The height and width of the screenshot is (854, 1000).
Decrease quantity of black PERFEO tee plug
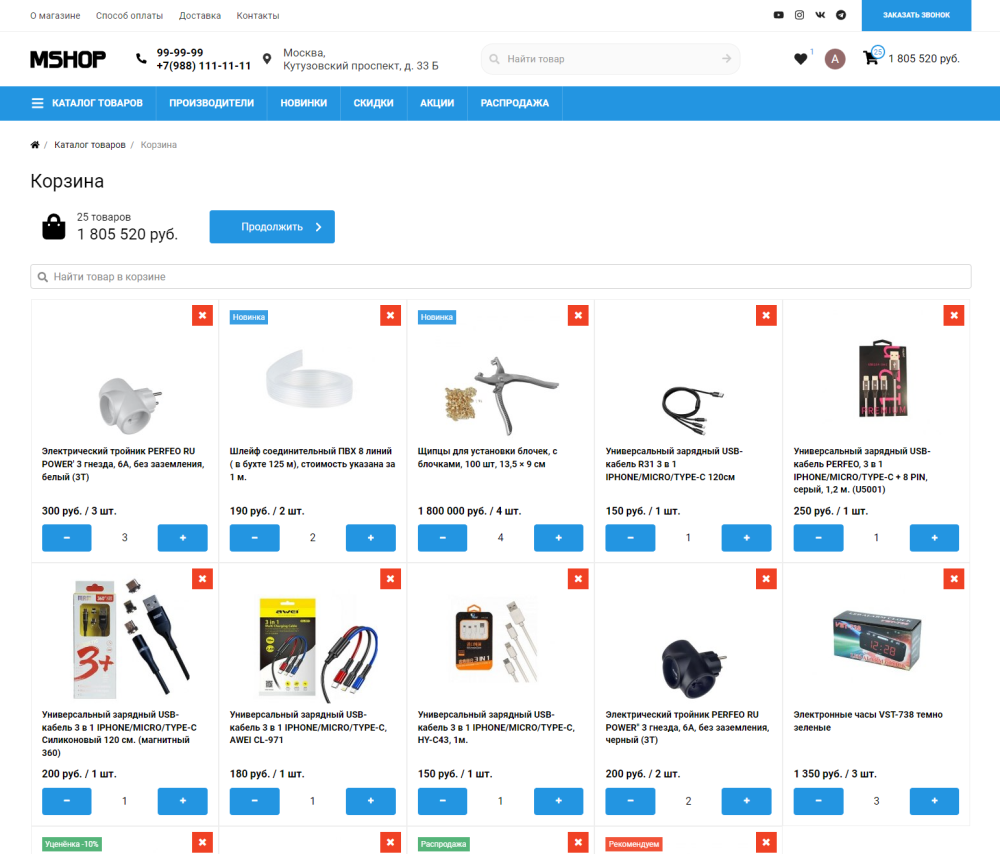[630, 801]
